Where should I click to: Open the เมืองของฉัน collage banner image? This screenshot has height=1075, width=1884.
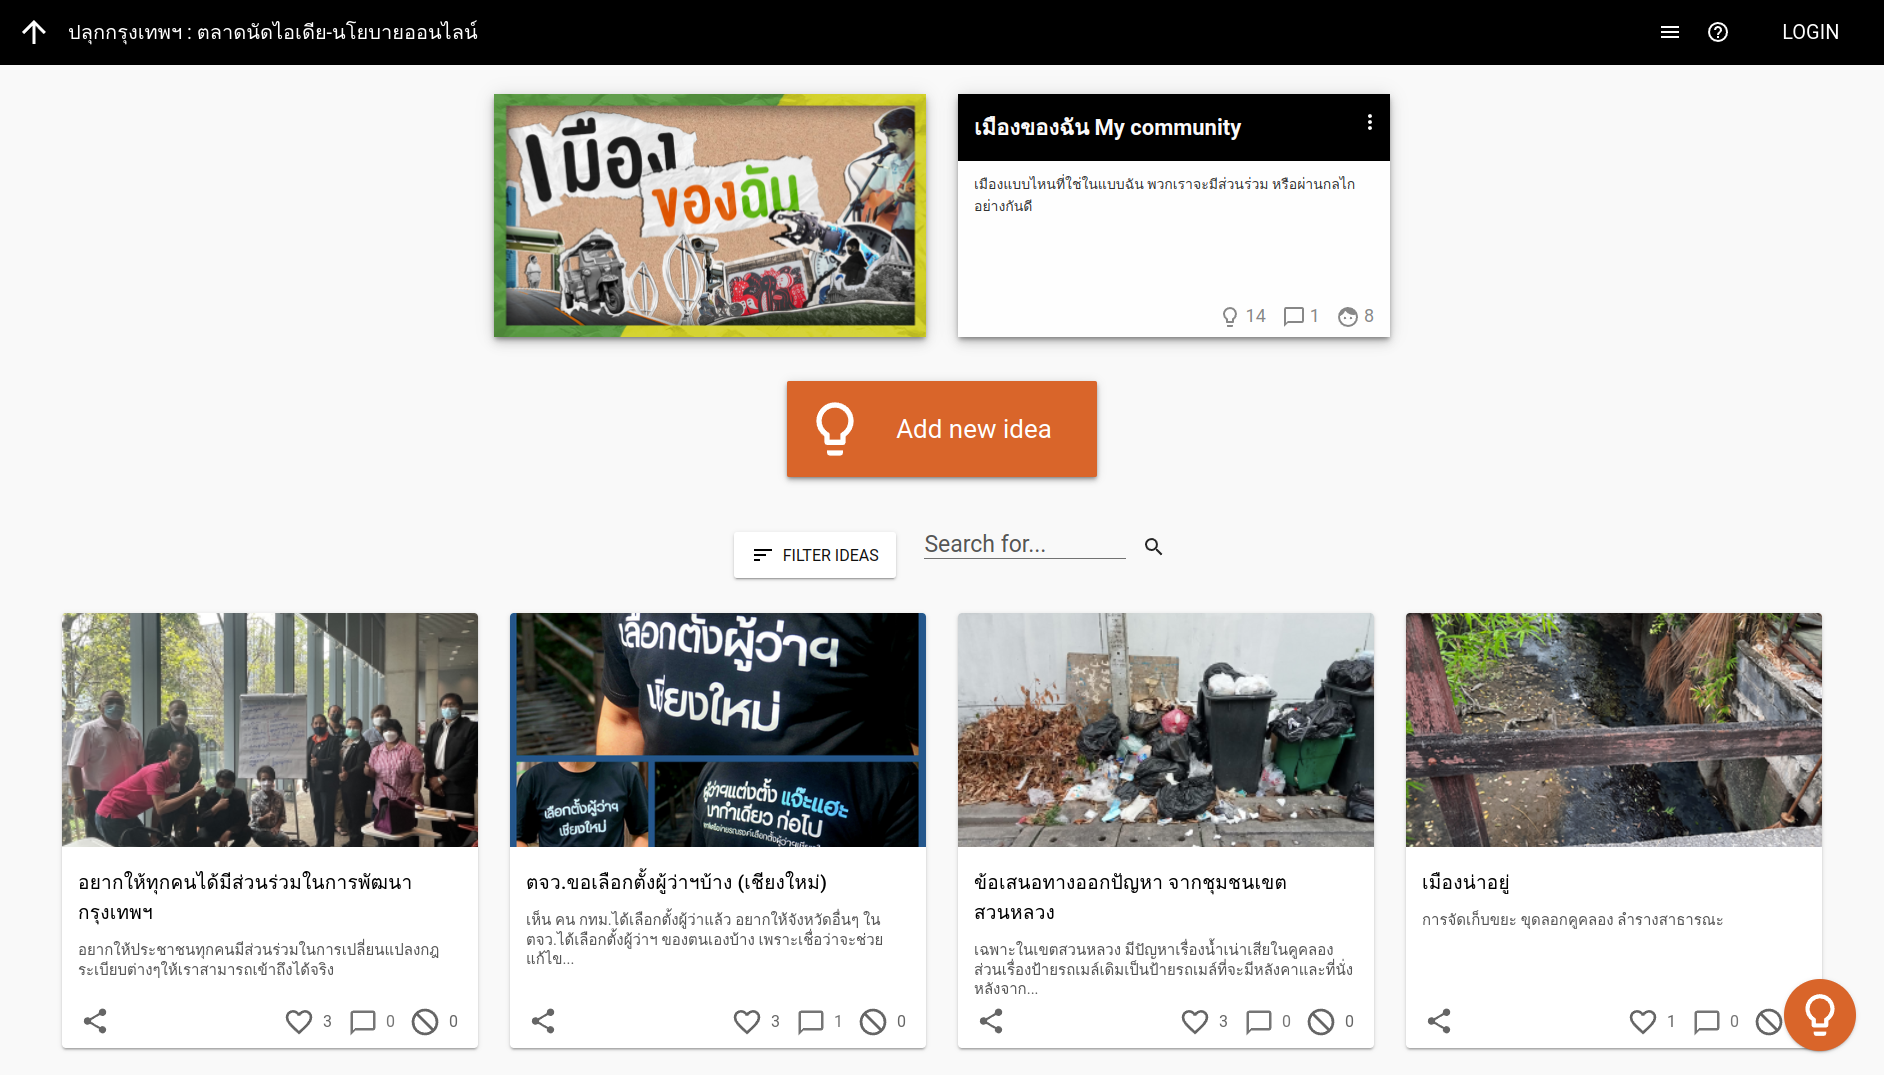click(709, 216)
